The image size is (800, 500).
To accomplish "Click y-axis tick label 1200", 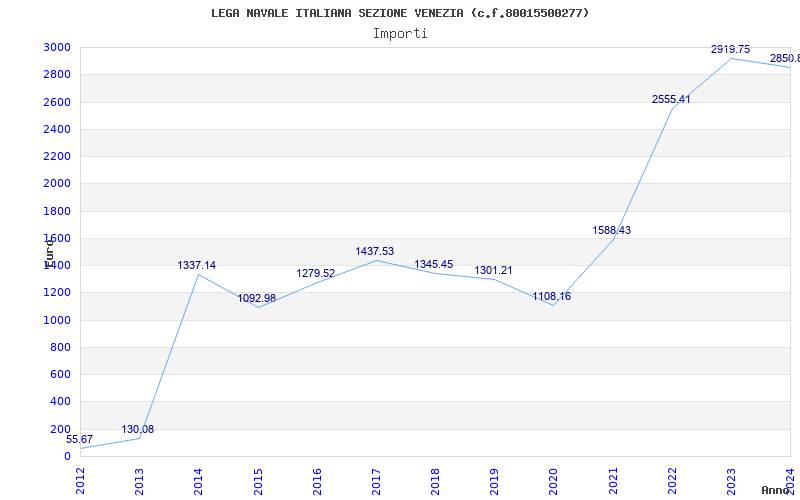I will point(57,293).
